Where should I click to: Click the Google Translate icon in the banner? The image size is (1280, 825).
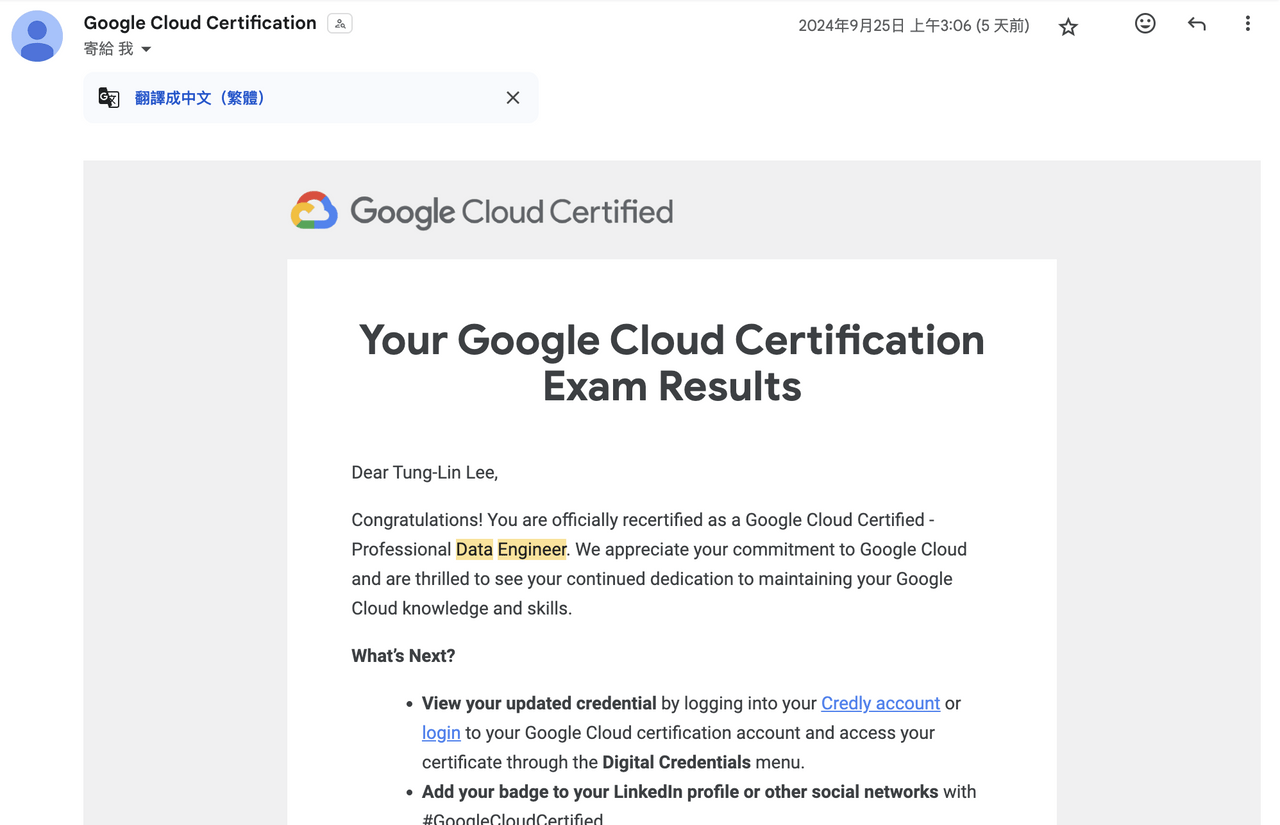[x=108, y=97]
